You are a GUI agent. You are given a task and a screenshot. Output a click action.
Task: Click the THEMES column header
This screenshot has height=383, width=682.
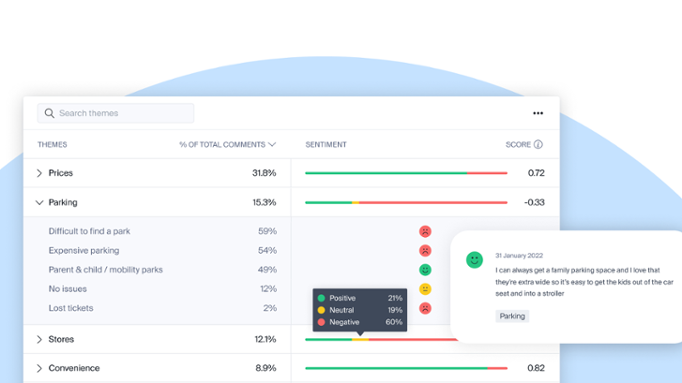pyautogui.click(x=52, y=144)
